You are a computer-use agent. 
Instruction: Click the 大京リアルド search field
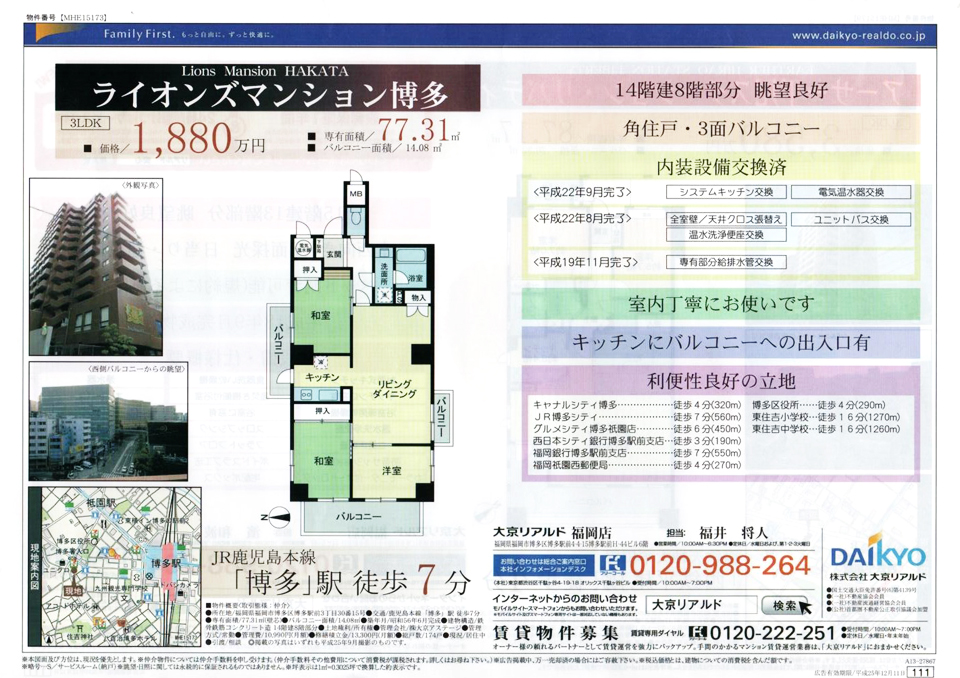click(x=701, y=605)
